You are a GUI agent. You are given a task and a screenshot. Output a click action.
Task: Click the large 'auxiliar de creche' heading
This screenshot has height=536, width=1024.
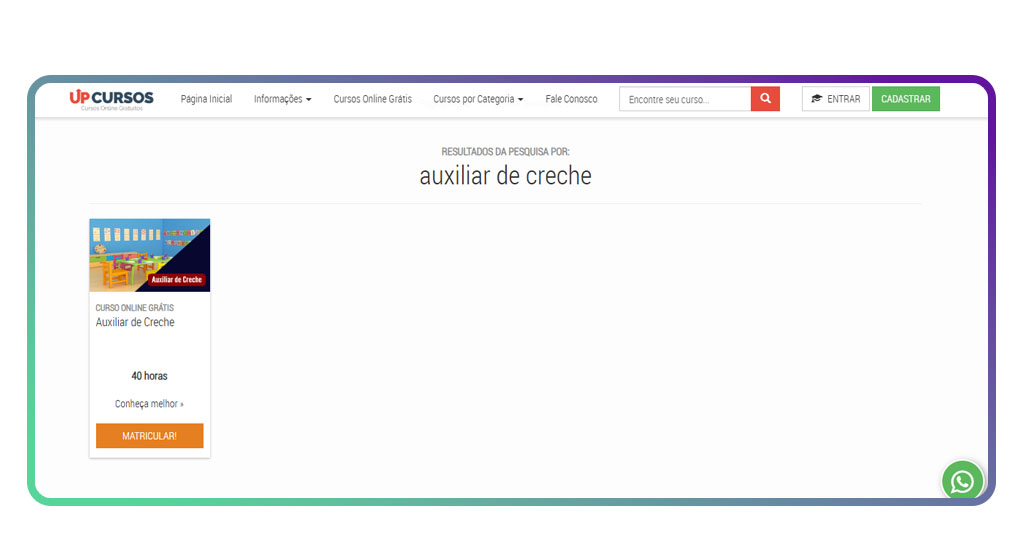[x=505, y=176]
